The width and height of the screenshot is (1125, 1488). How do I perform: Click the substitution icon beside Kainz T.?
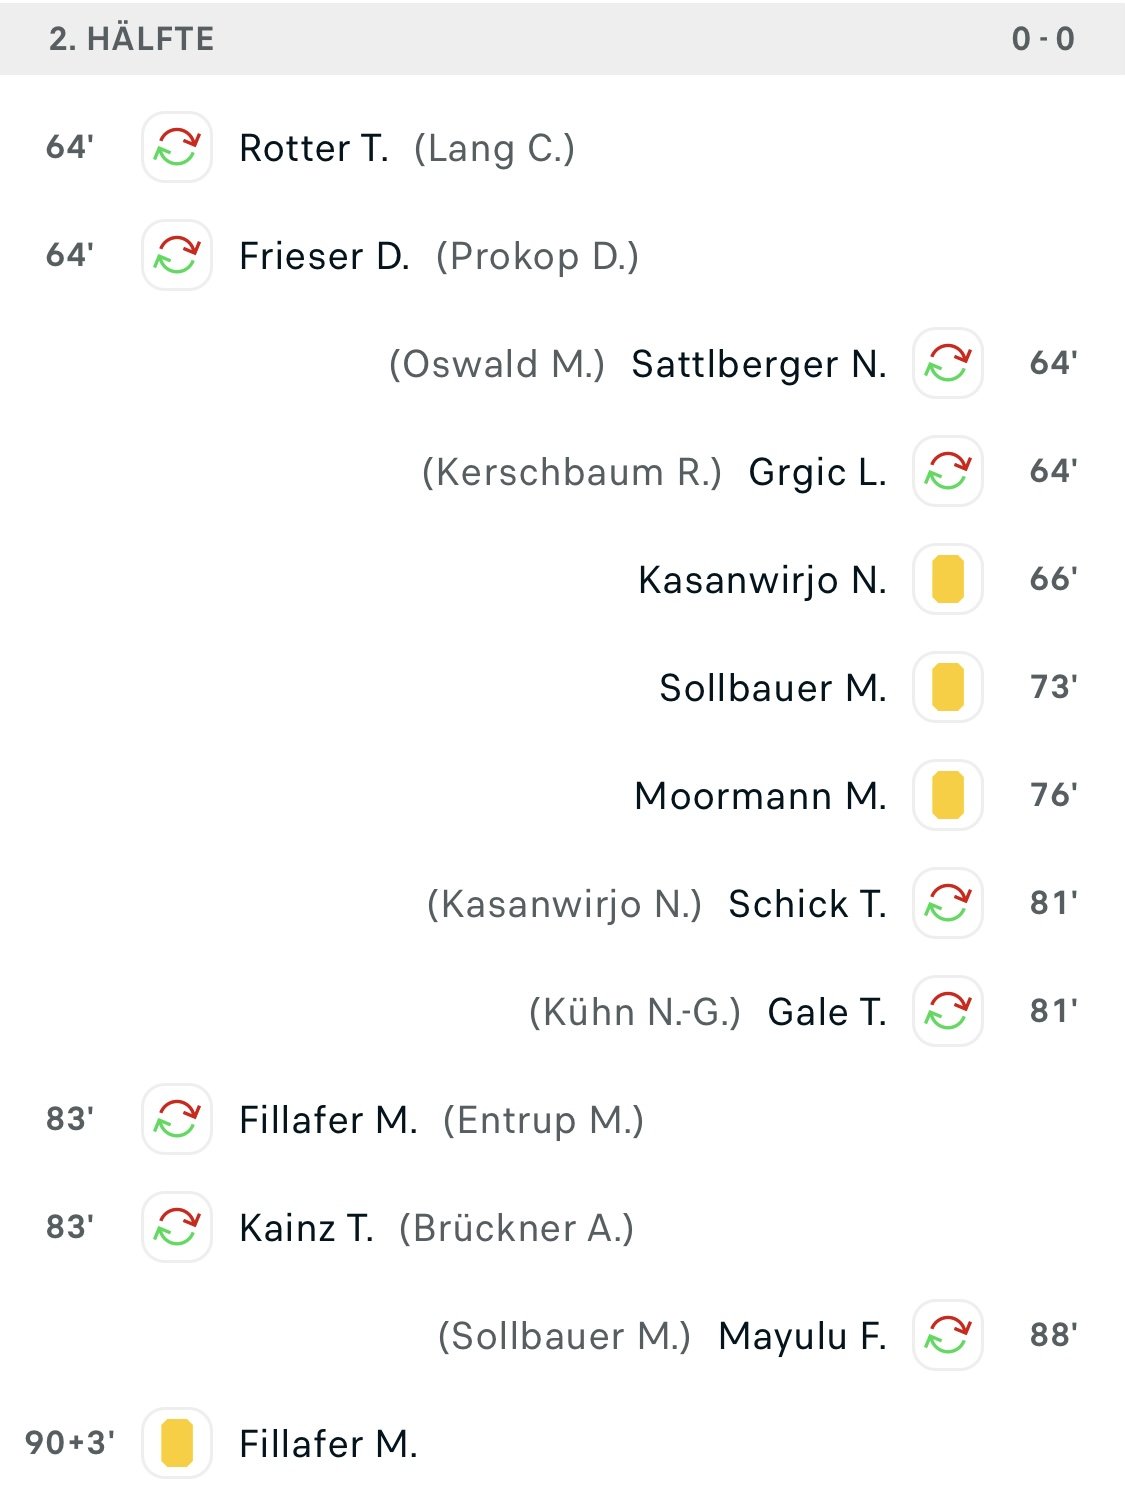(x=177, y=1227)
